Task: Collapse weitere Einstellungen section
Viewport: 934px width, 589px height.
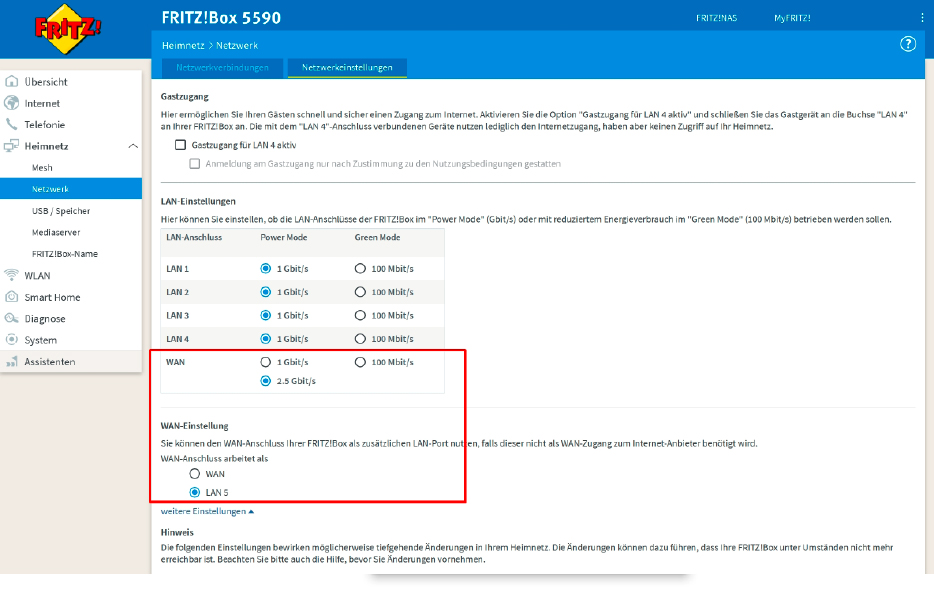Action: click(x=207, y=511)
